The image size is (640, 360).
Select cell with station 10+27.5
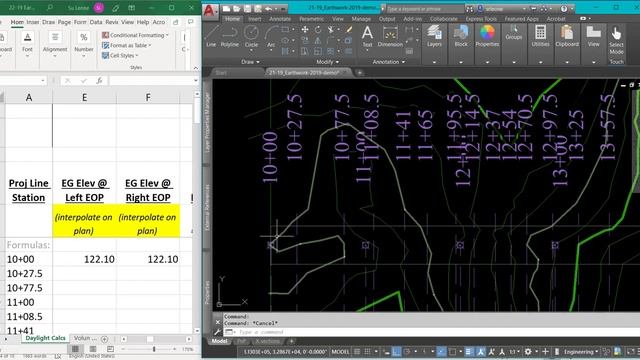(29, 273)
